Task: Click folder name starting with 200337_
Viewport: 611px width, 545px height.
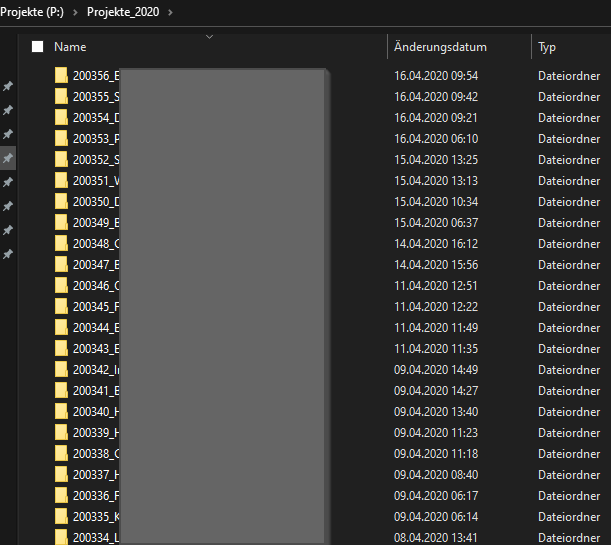Action: [x=96, y=475]
